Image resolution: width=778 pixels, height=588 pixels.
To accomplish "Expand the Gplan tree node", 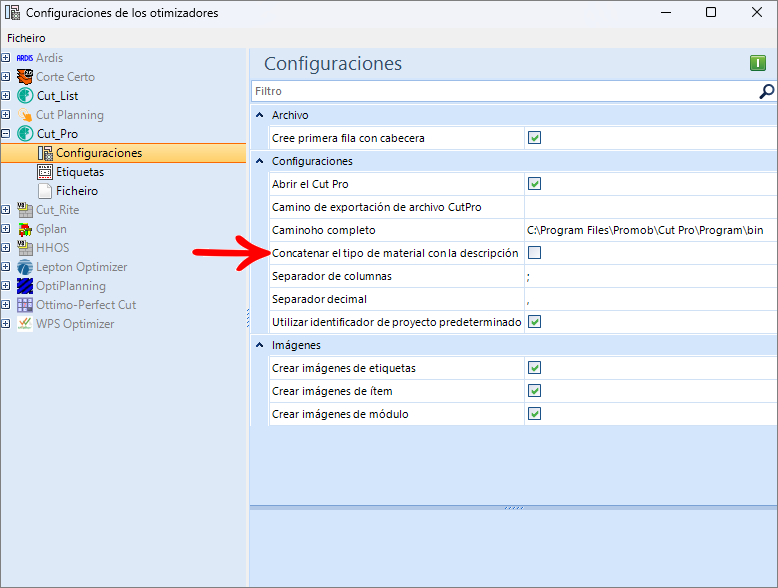I will 5,229.
